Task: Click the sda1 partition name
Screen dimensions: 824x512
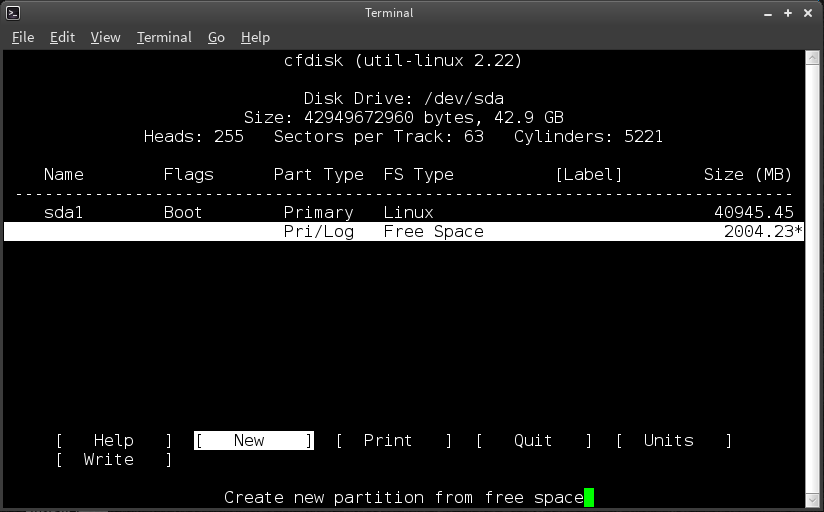Action: coord(64,212)
